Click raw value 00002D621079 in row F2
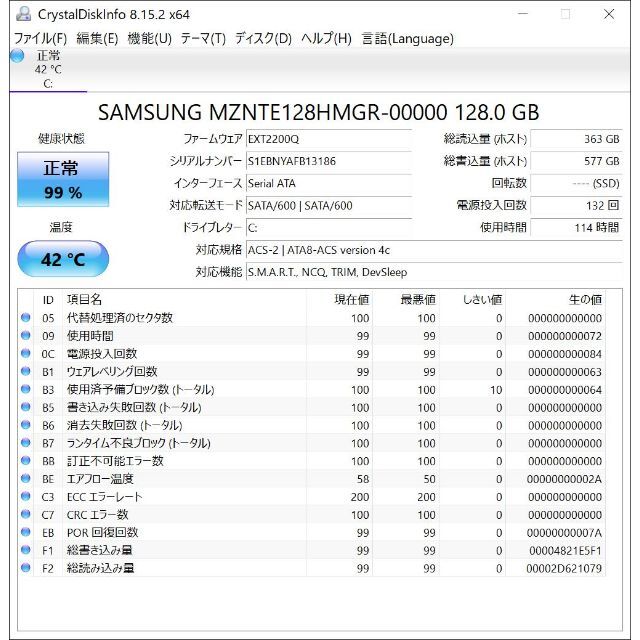640x640 pixels. tap(564, 569)
